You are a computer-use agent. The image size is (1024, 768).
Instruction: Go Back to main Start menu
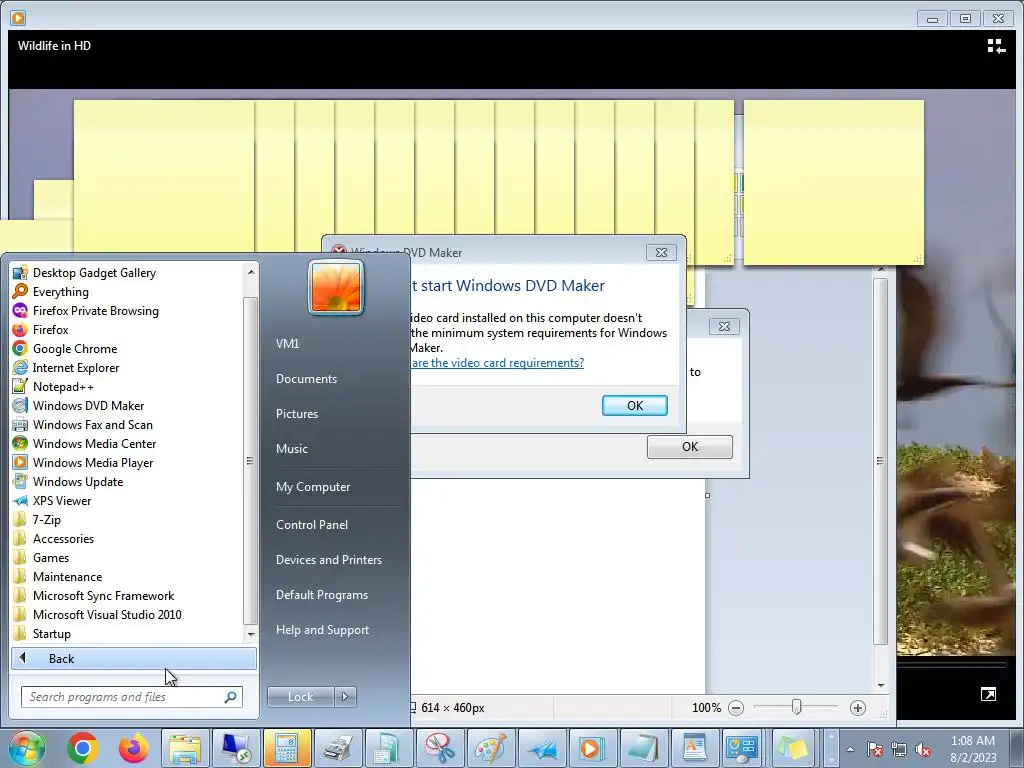pos(134,658)
